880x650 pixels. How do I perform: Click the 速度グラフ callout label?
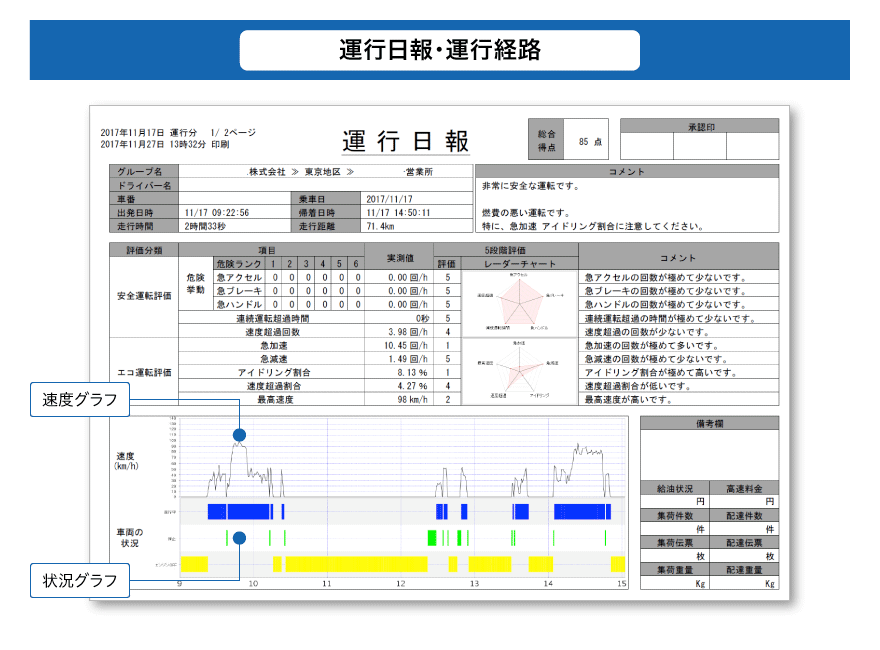pos(80,400)
